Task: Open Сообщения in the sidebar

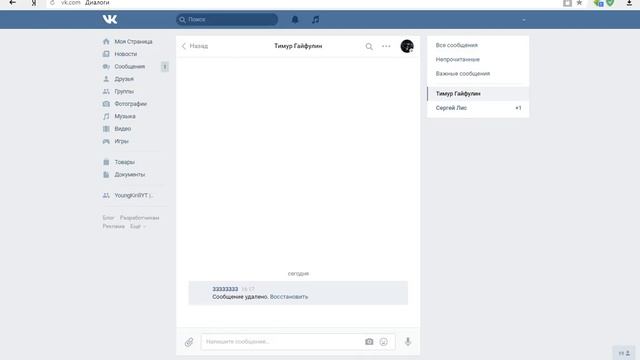Action: pyautogui.click(x=130, y=67)
